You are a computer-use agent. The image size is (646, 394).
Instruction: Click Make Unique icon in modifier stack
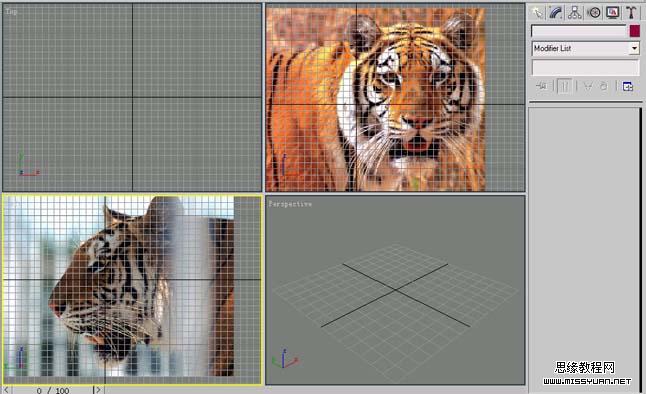[x=588, y=86]
